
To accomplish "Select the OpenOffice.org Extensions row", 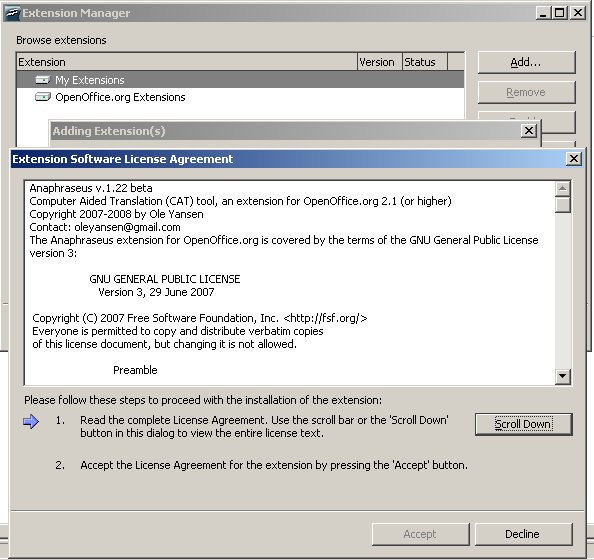I will (x=241, y=97).
